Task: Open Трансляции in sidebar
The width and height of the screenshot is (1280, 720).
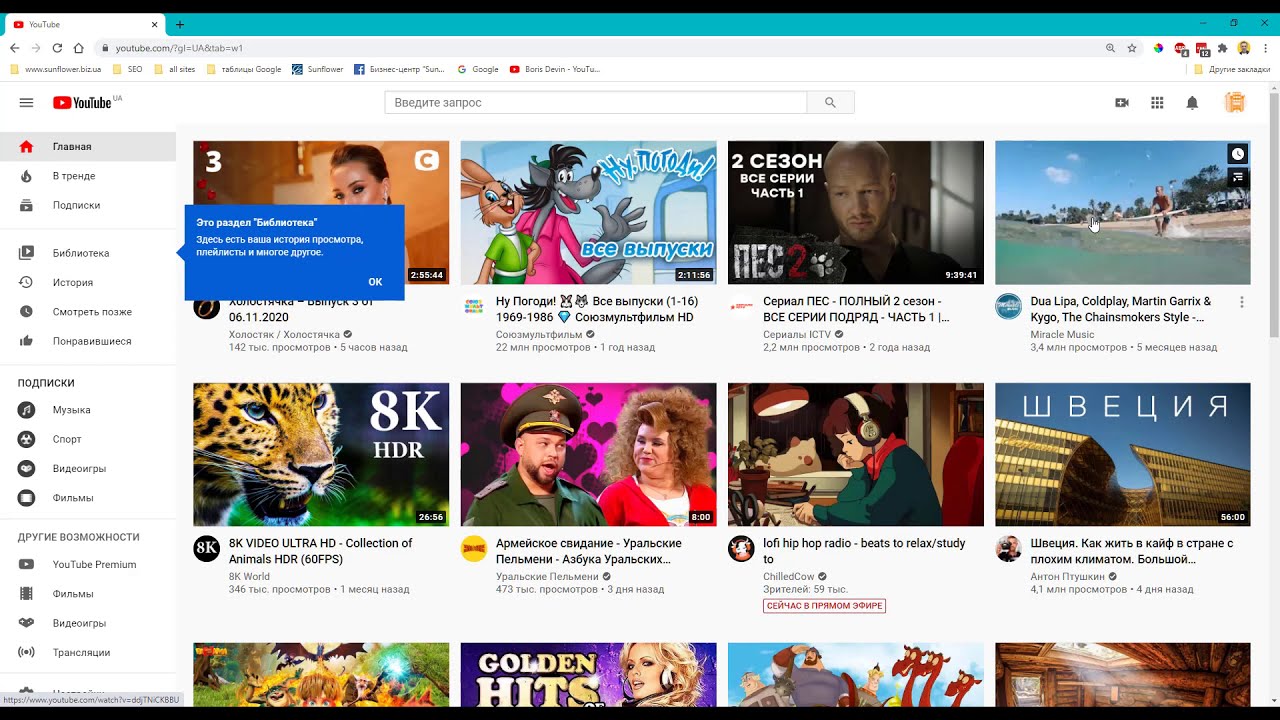Action: [x=88, y=653]
